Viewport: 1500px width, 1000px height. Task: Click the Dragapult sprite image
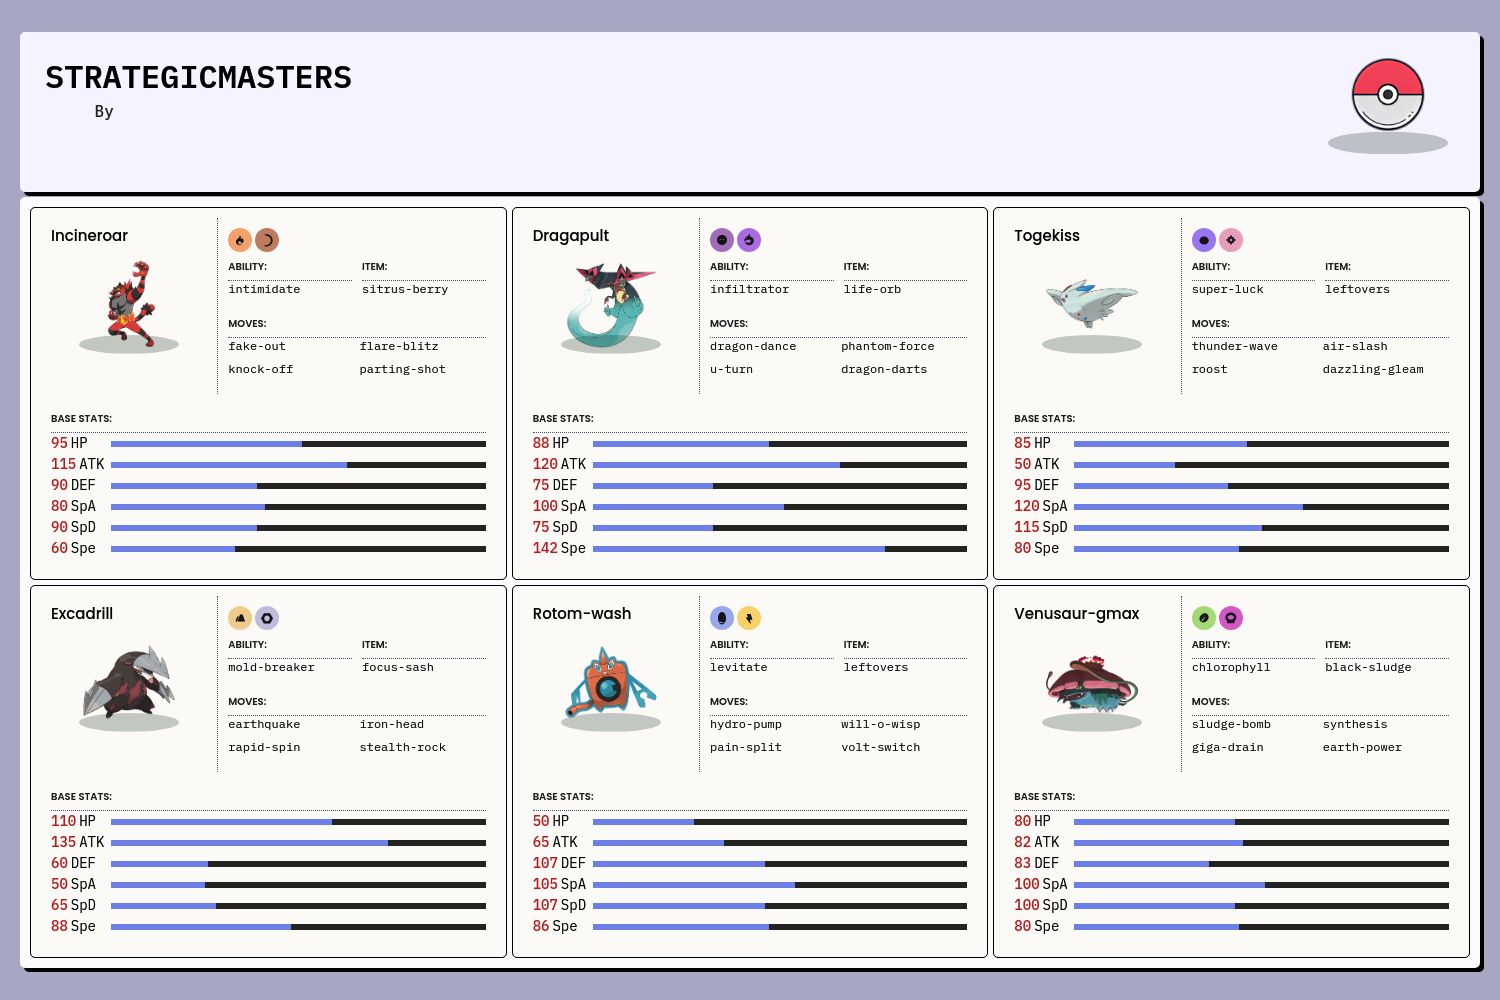tap(611, 304)
